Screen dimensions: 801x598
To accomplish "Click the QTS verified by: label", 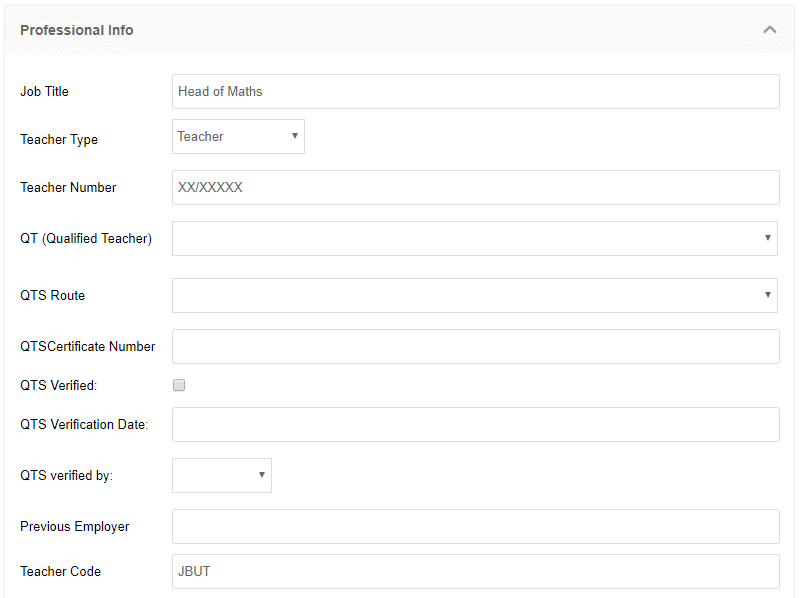I will pos(66,475).
